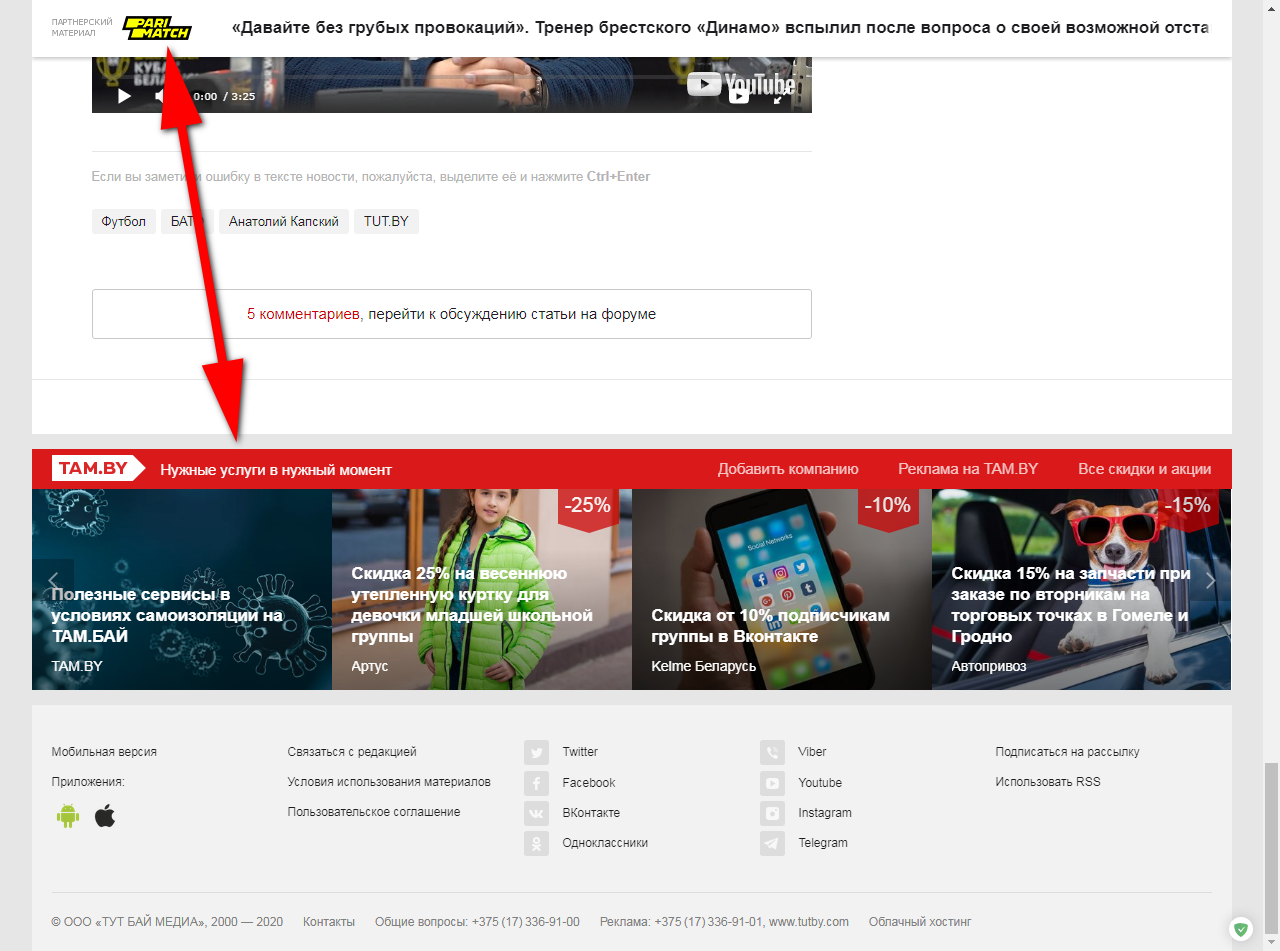Screen dimensions: 1280x951
Task: Open Одноклассники text link
Action: 605,843
